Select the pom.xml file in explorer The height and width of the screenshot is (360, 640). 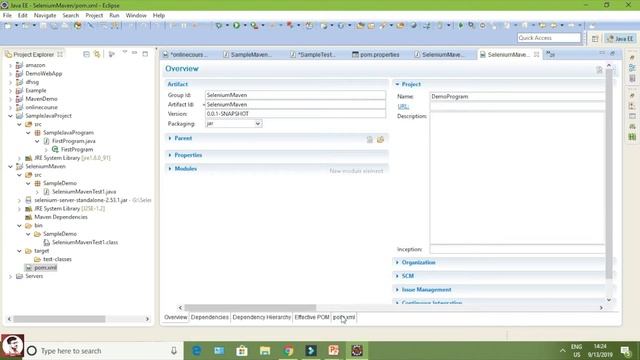(x=45, y=268)
